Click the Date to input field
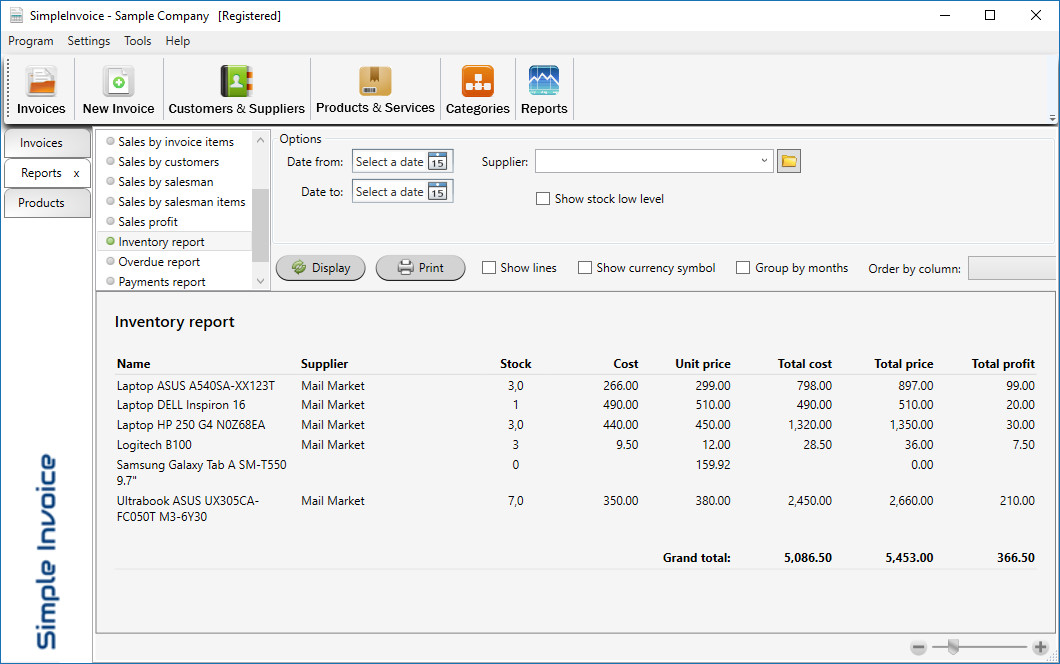The width and height of the screenshot is (1060, 664). tap(389, 191)
